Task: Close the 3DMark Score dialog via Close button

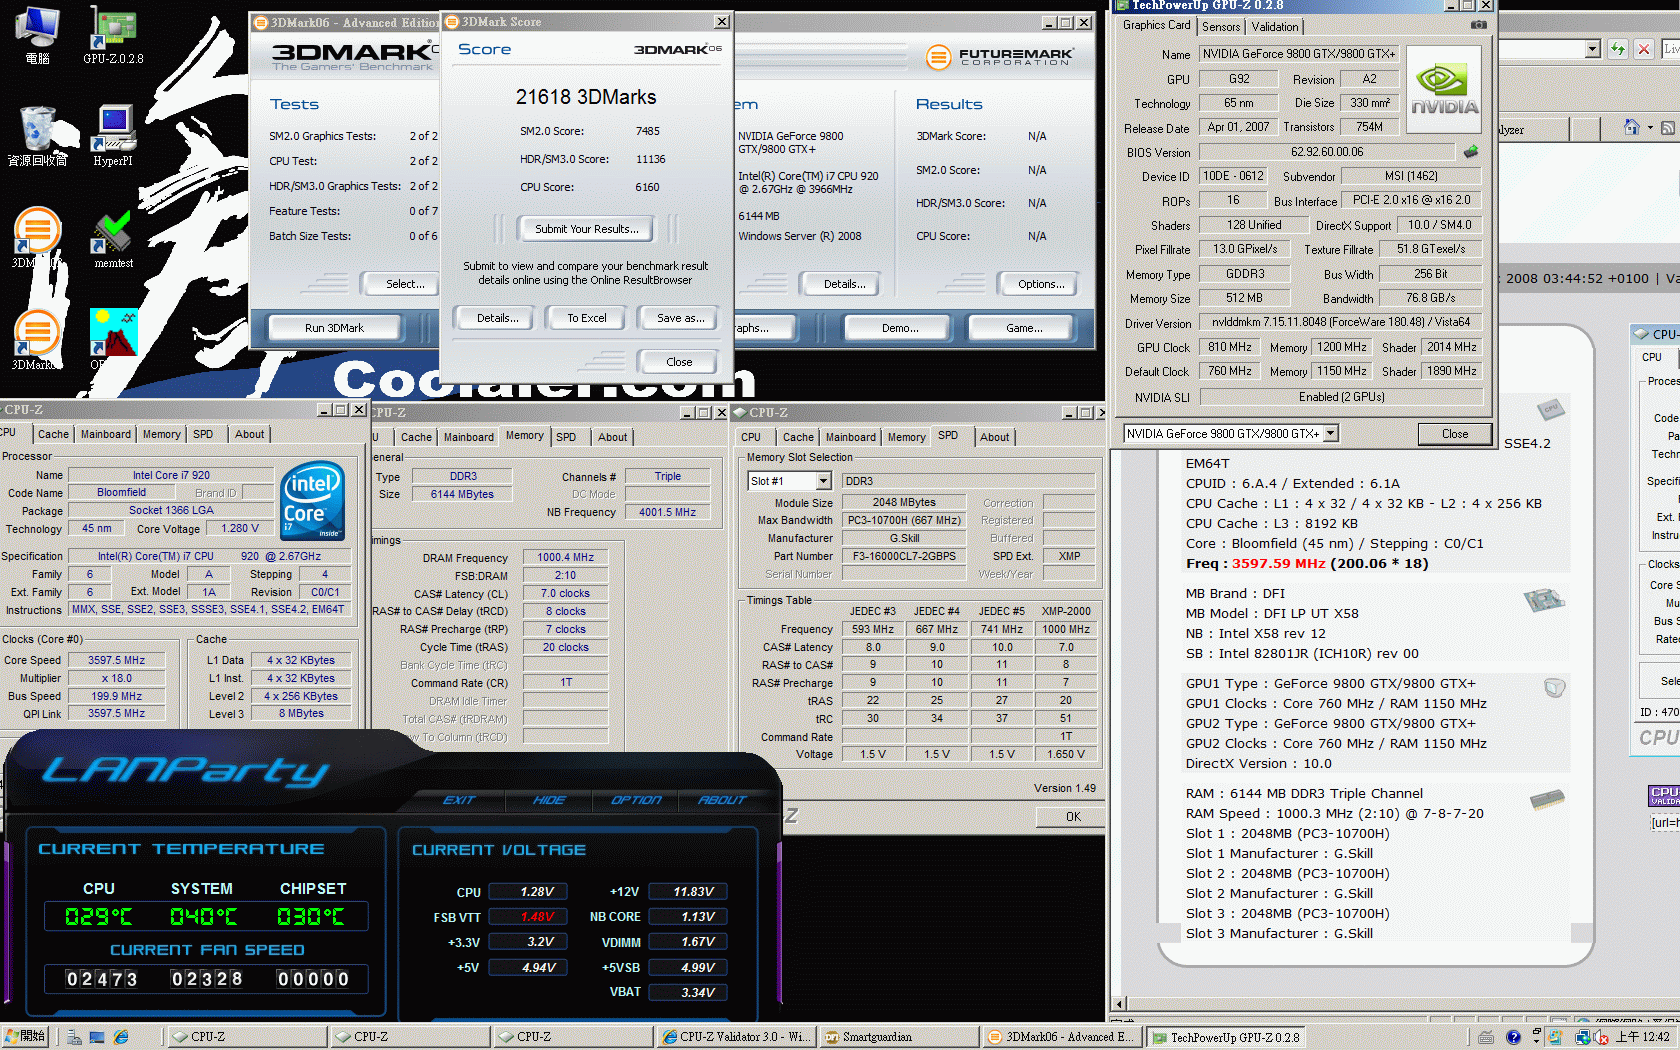Action: pyautogui.click(x=679, y=362)
